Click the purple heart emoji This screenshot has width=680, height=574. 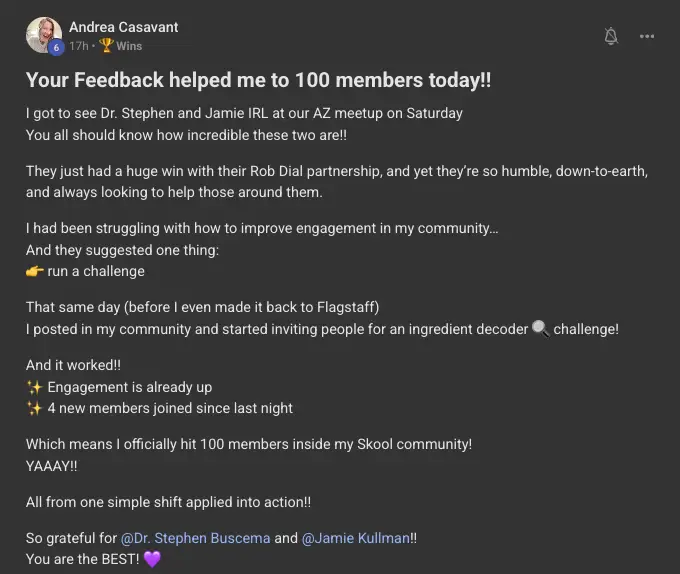(x=152, y=560)
